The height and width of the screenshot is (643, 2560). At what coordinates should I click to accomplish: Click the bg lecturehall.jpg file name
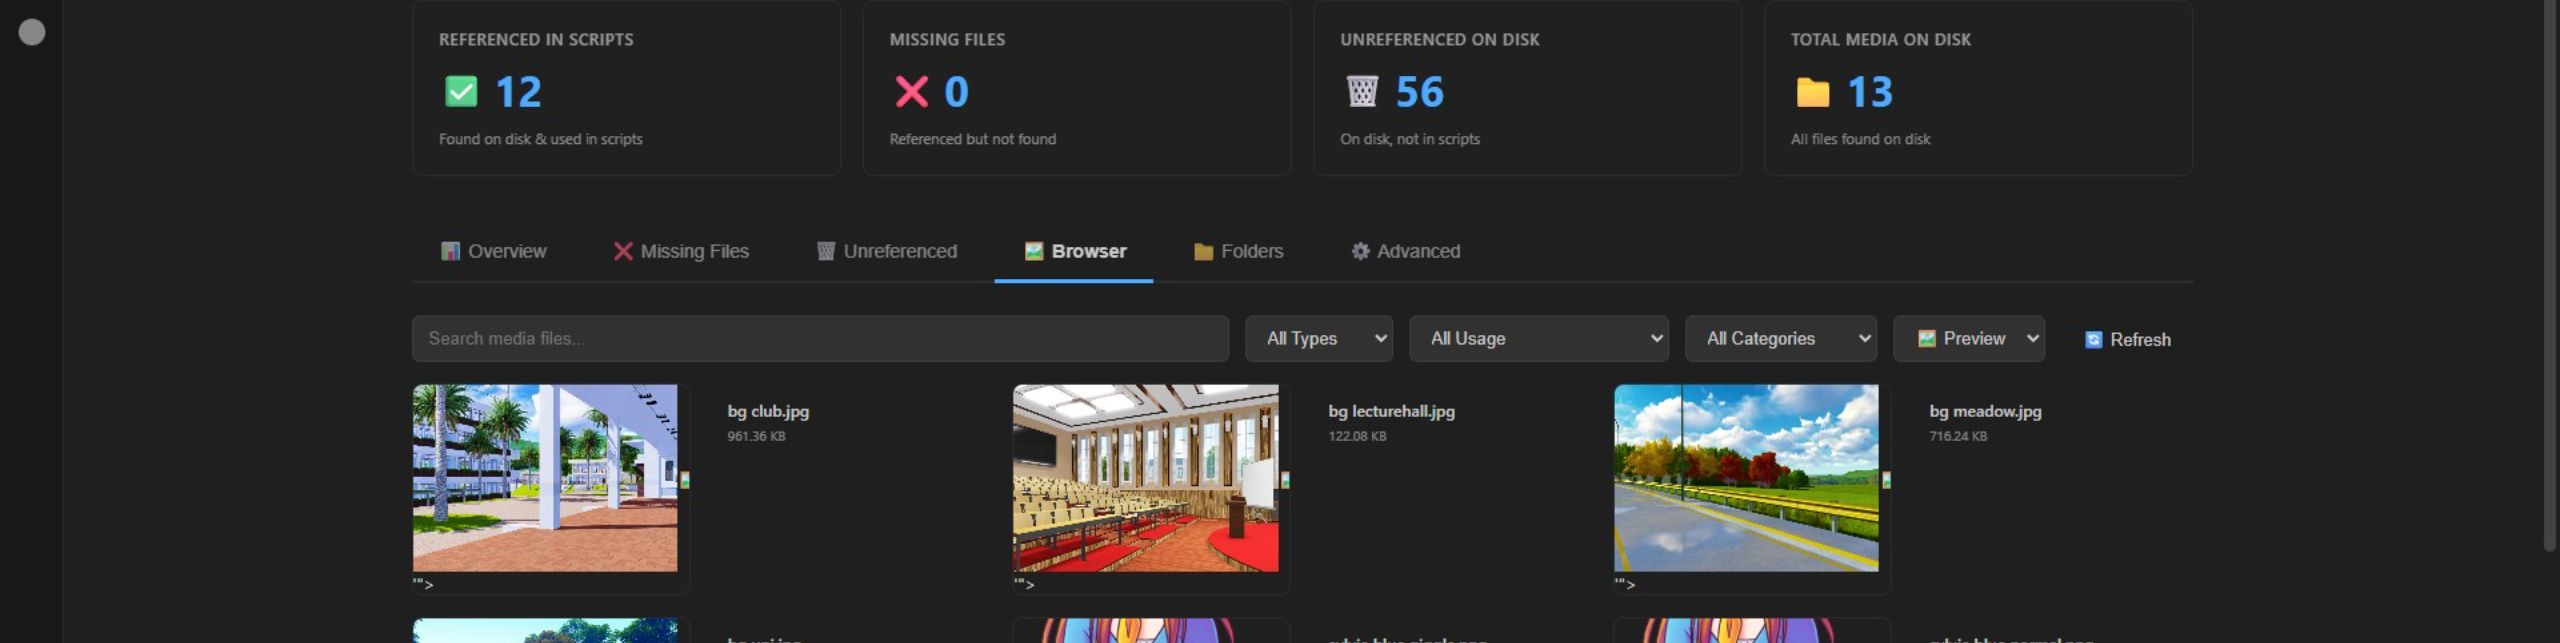click(1391, 411)
